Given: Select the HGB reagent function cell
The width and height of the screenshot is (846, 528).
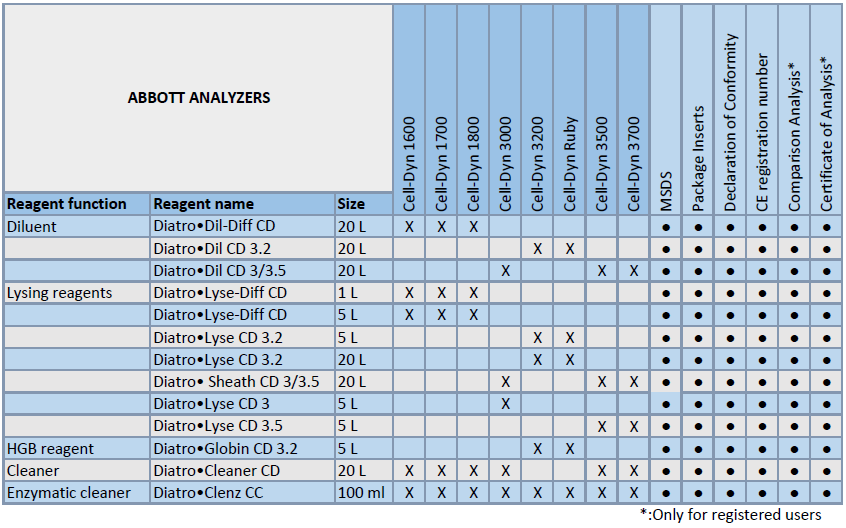Looking at the screenshot, I should pyautogui.click(x=77, y=449).
